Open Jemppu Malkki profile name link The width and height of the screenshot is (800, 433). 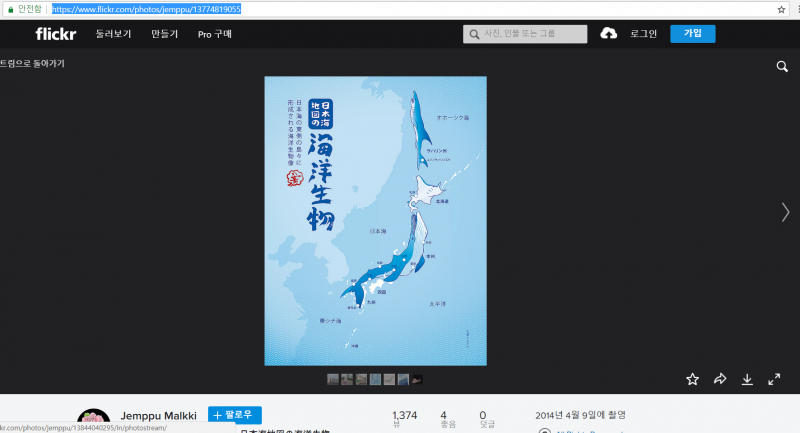(x=158, y=415)
